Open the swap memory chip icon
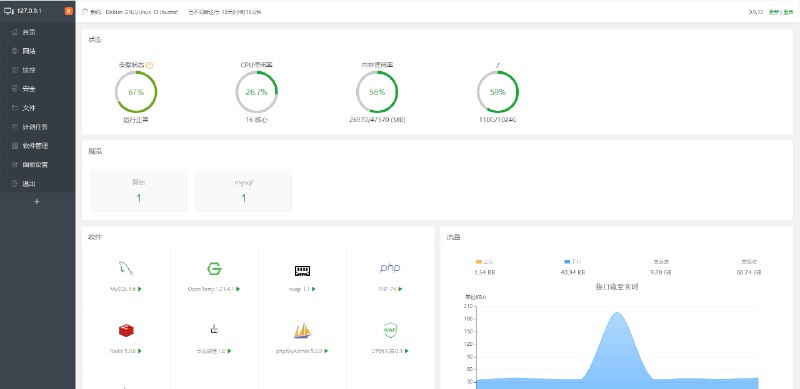The height and width of the screenshot is (389, 800). pyautogui.click(x=302, y=271)
